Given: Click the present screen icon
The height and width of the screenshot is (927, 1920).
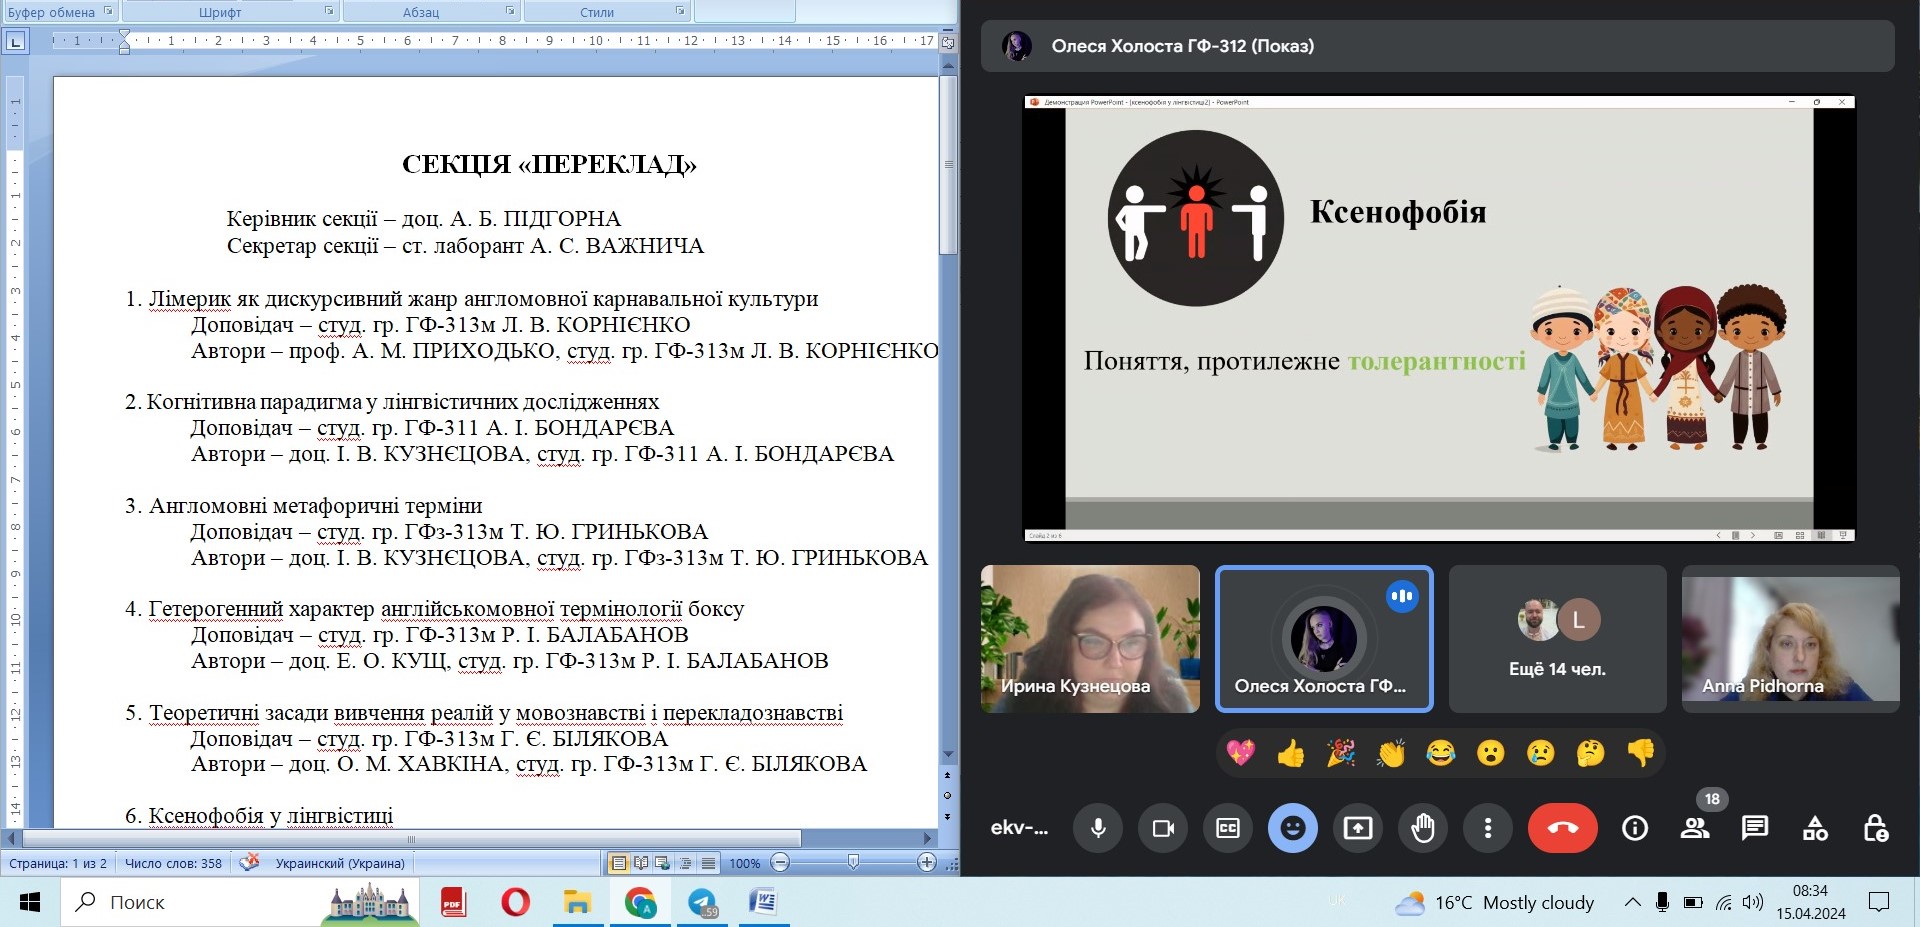Looking at the screenshot, I should pyautogui.click(x=1358, y=828).
